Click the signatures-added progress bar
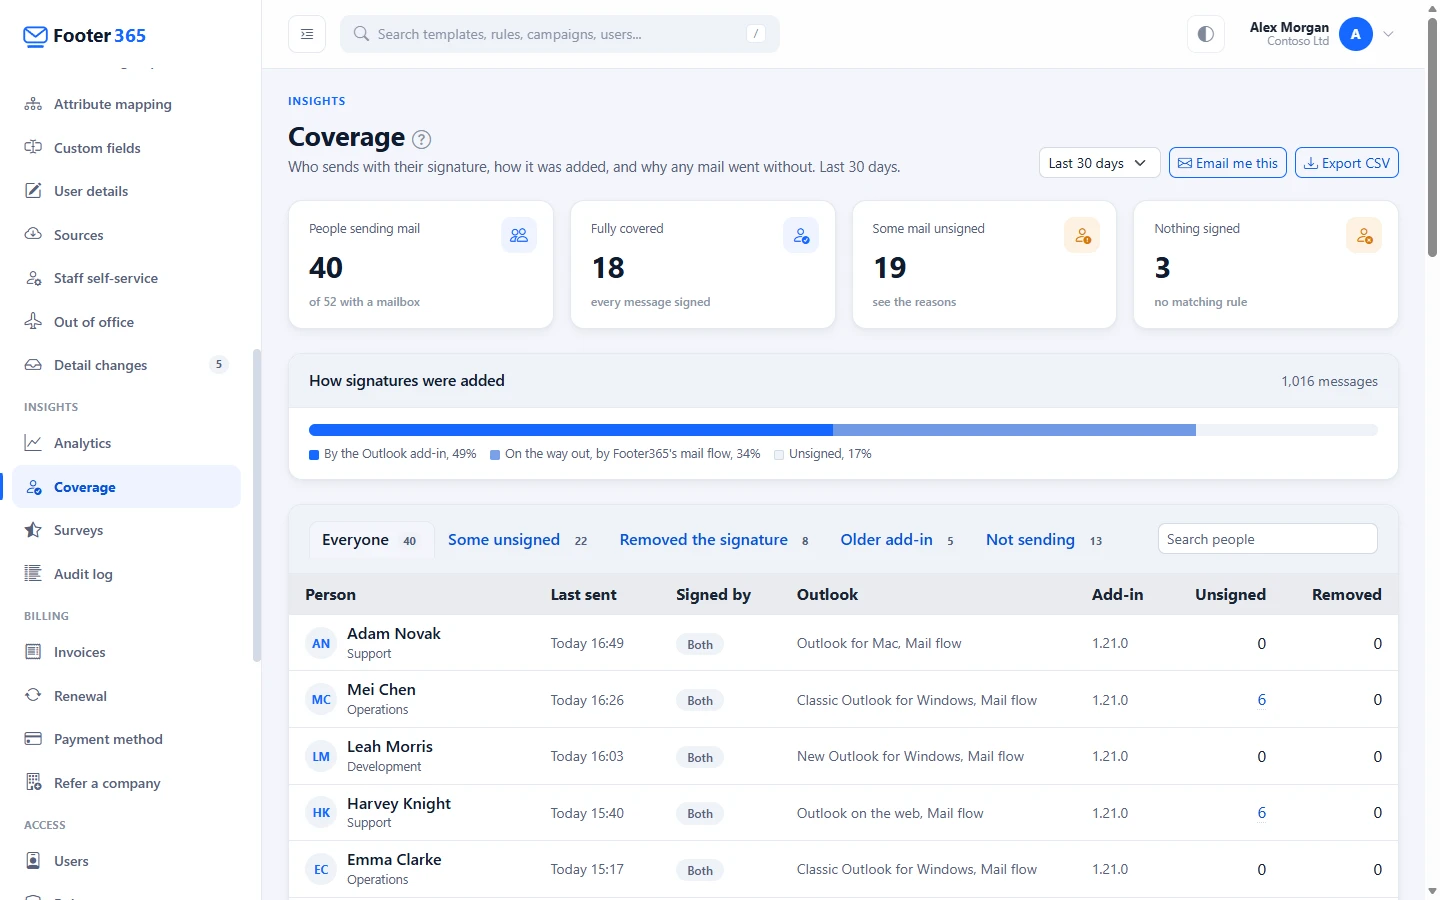This screenshot has width=1440, height=900. [843, 430]
